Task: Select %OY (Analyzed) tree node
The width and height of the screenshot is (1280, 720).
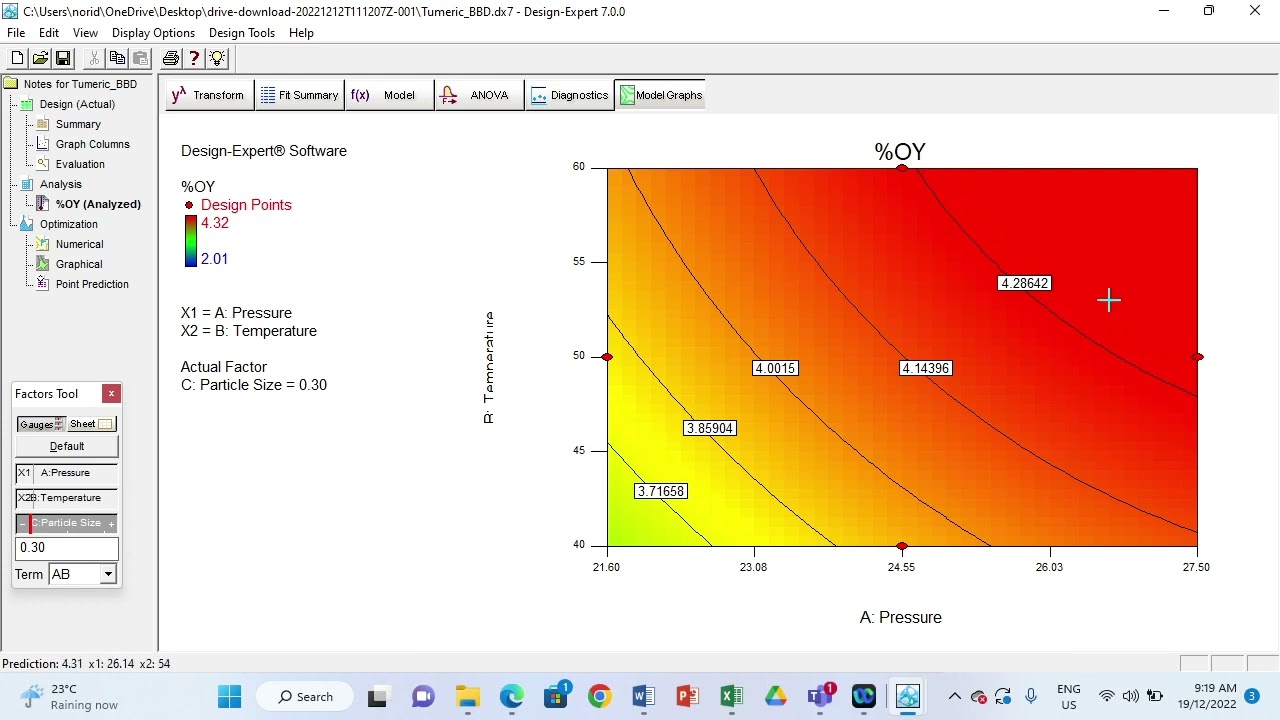Action: tap(98, 204)
